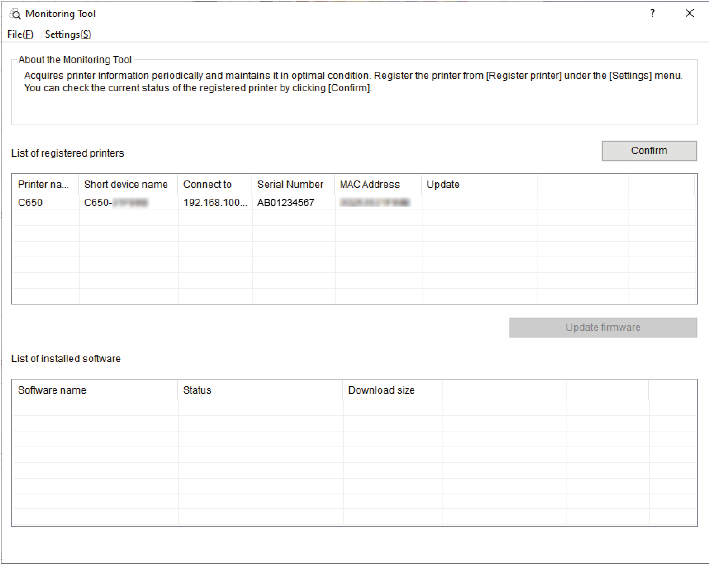Click the MAC Address column header
The image size is (709, 564).
tap(369, 185)
